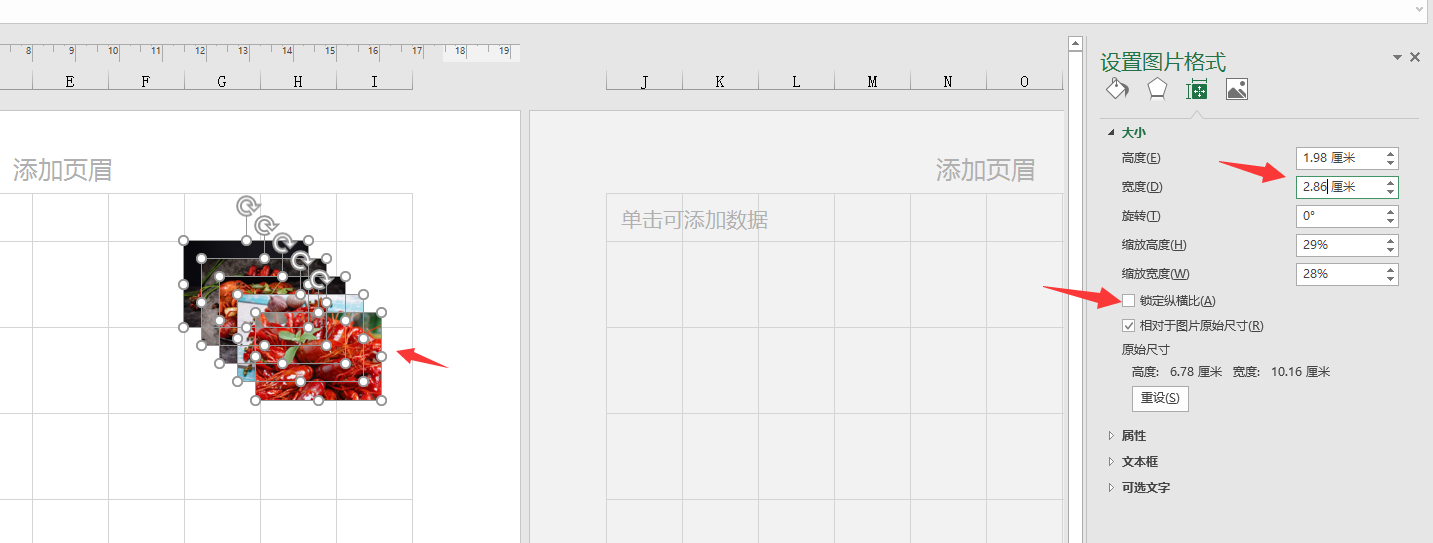Click the front crawfish picture's rotation handle

click(x=318, y=278)
